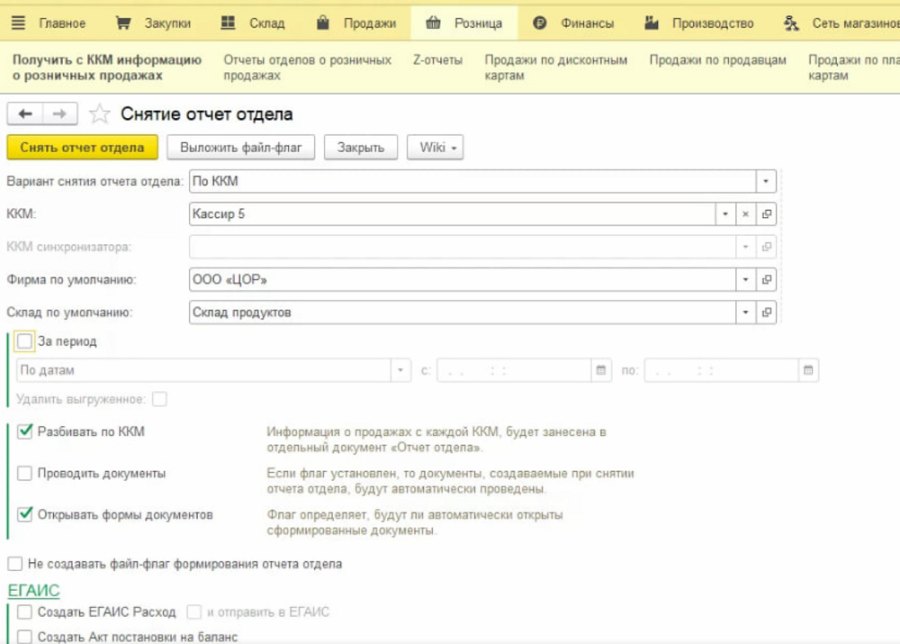Click the Склад продуктов input field
The height and width of the screenshot is (644, 900).
click(463, 312)
